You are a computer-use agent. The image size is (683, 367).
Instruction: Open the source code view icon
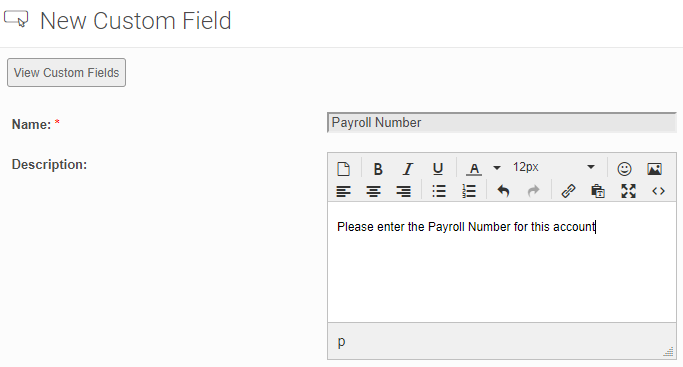point(658,191)
